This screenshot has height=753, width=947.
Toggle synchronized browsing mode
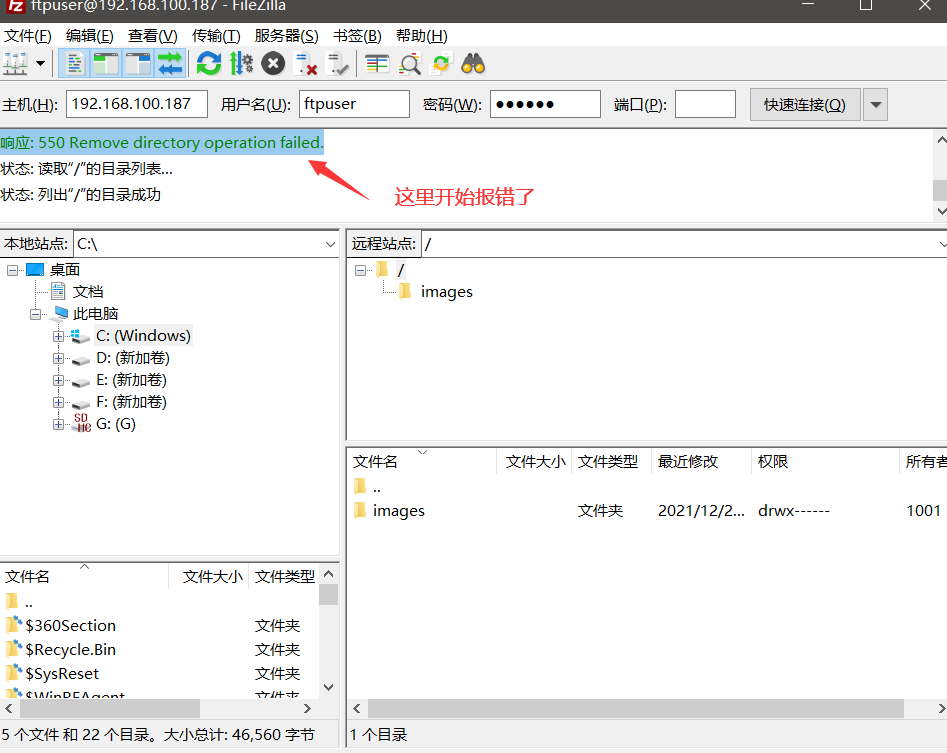coord(443,63)
